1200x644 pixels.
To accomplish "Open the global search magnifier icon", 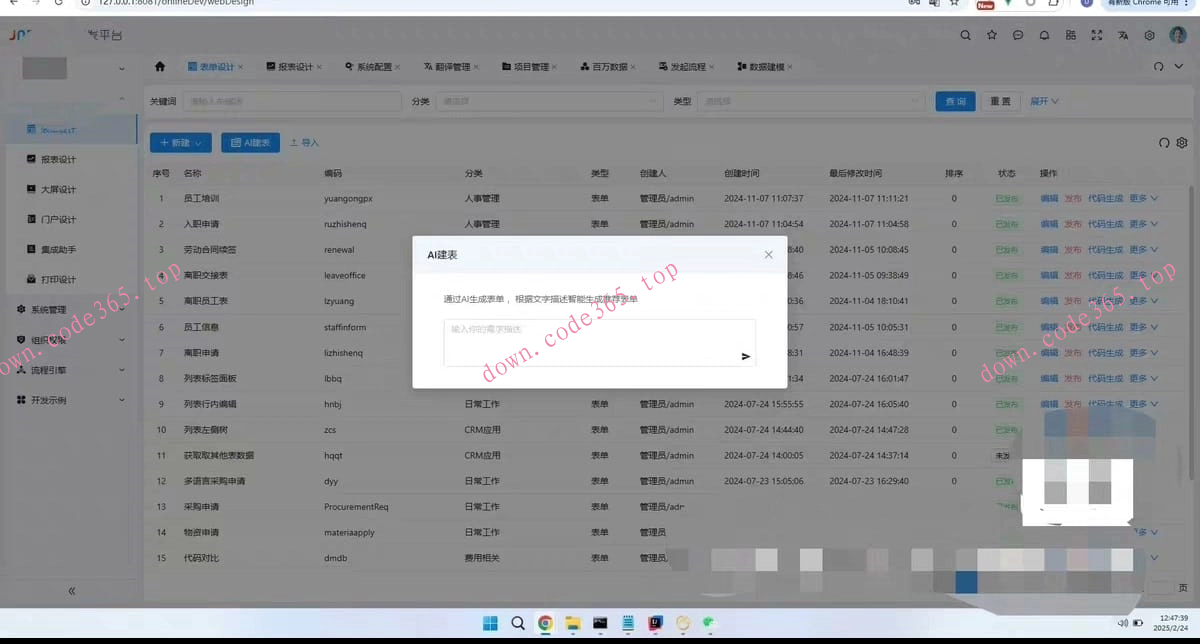I will pos(965,35).
